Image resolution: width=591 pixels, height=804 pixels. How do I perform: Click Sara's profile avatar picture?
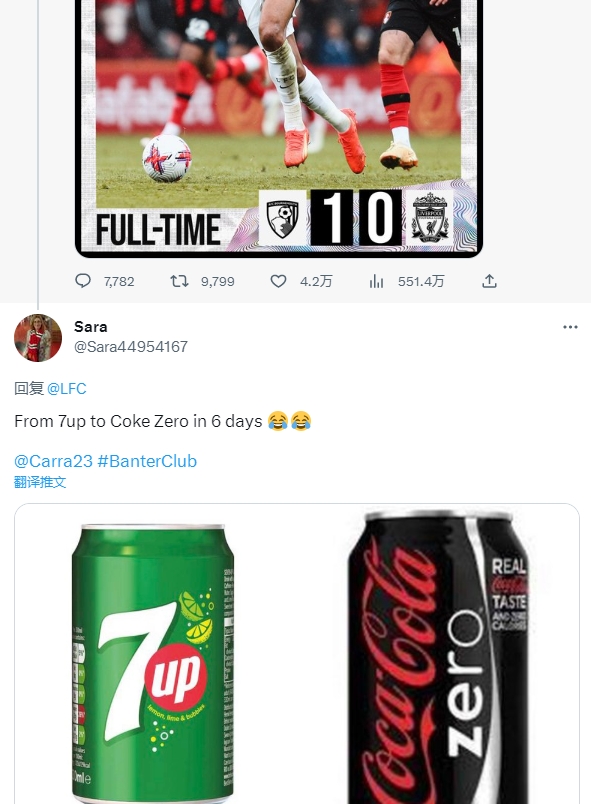tap(38, 338)
